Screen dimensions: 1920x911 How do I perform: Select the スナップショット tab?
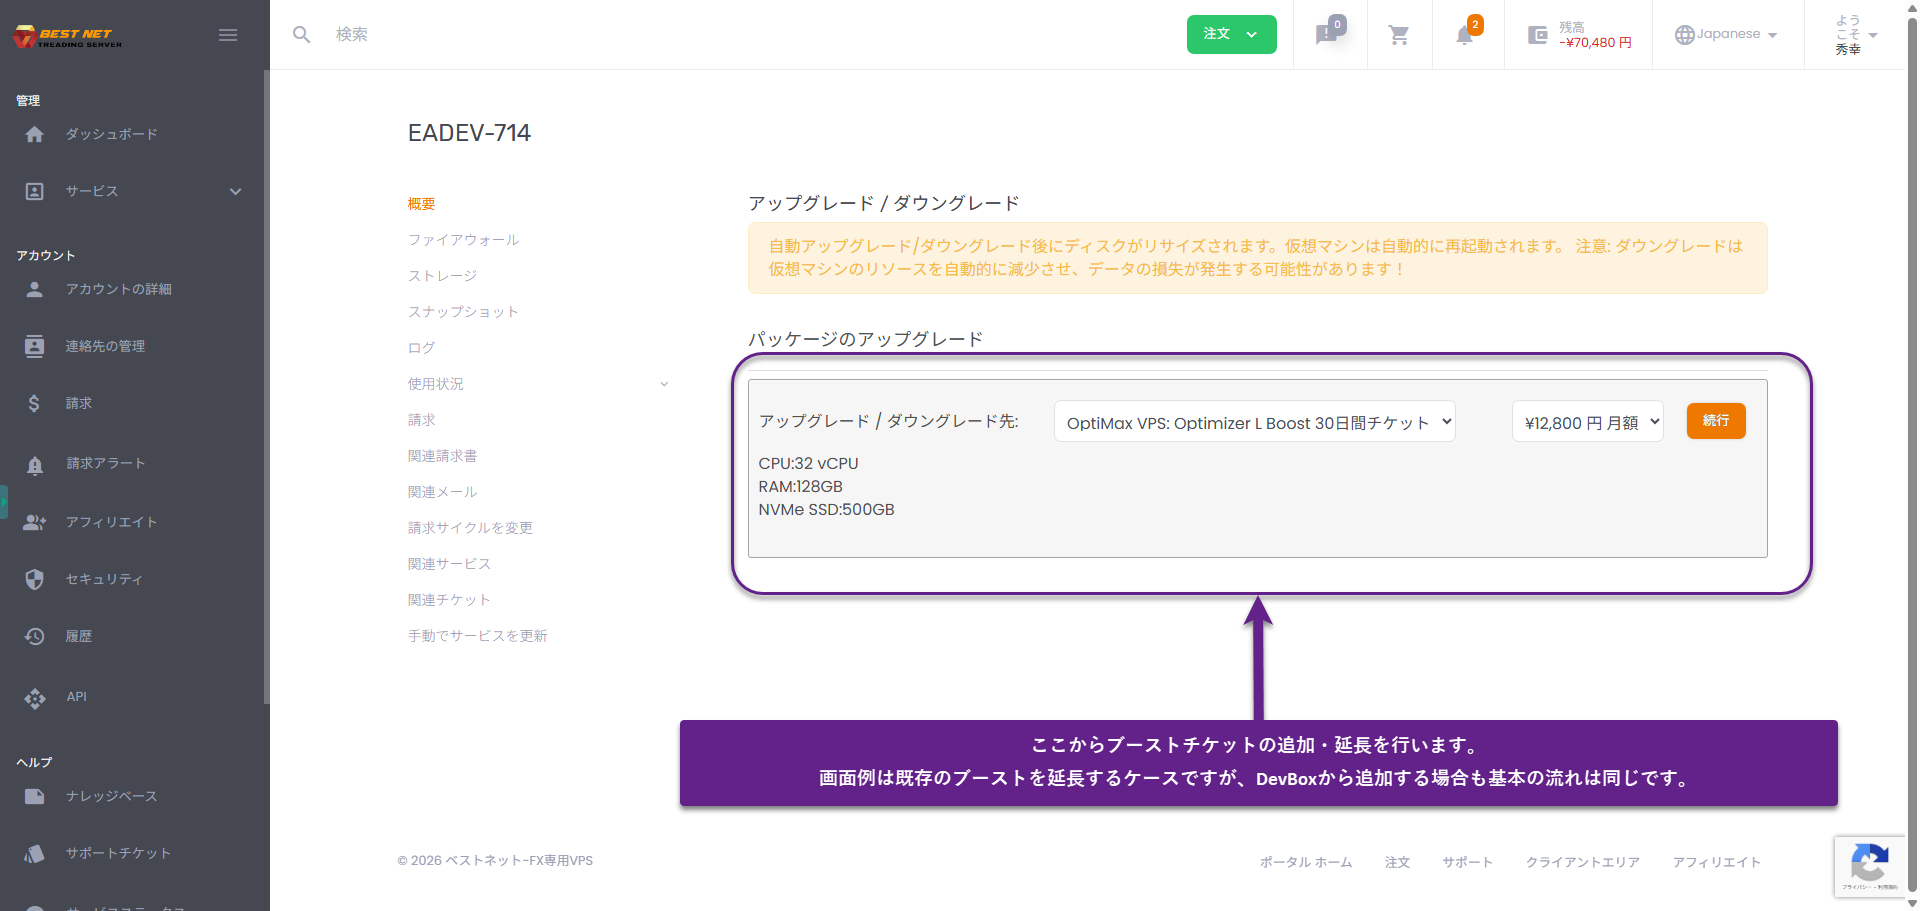tap(463, 312)
